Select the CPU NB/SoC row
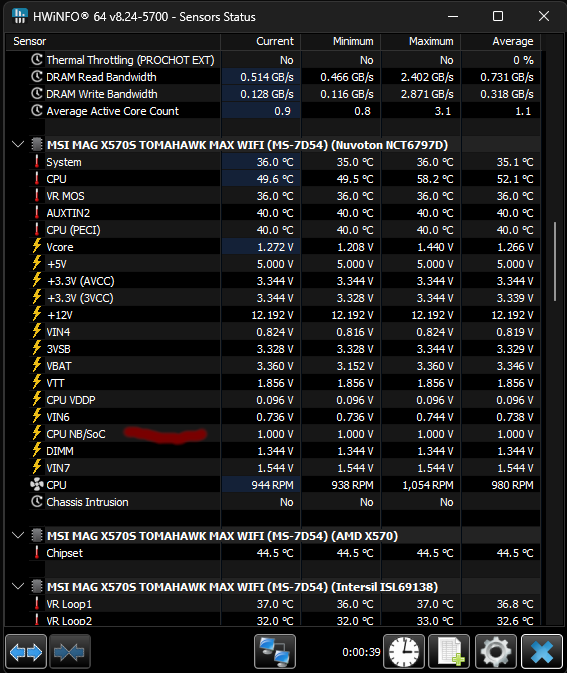 coord(285,434)
